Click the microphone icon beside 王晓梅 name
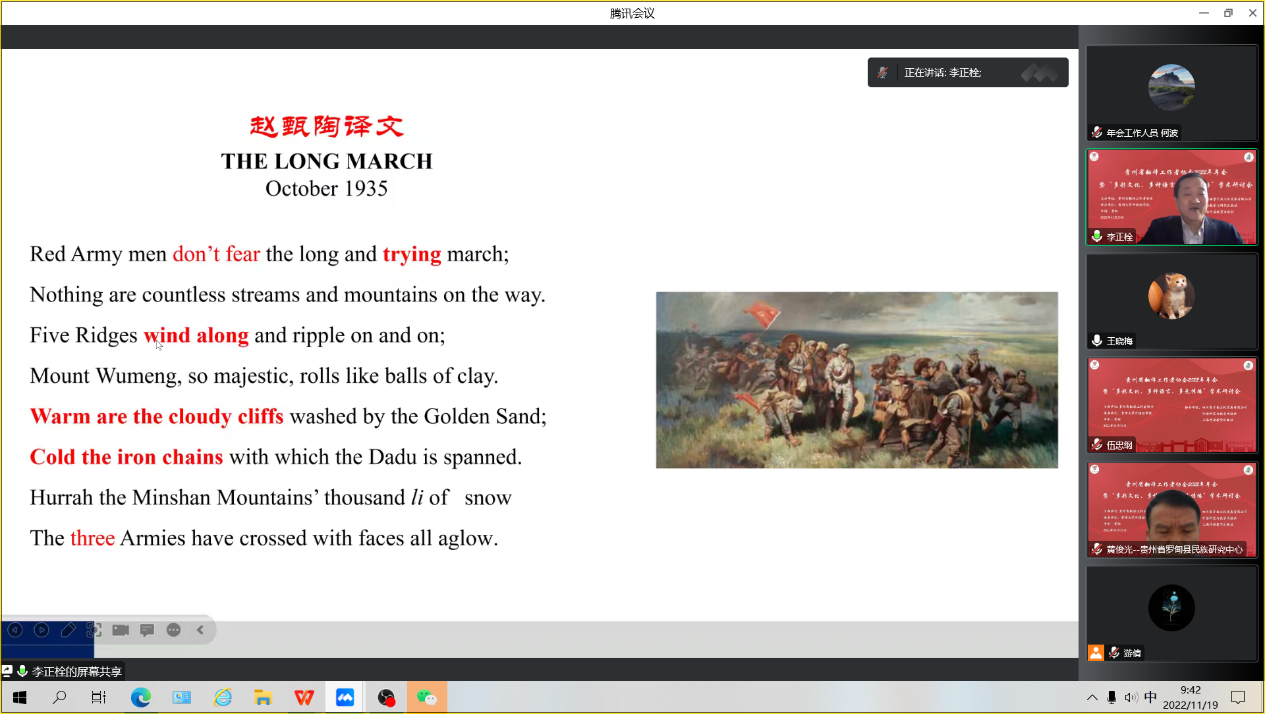 tap(1097, 341)
